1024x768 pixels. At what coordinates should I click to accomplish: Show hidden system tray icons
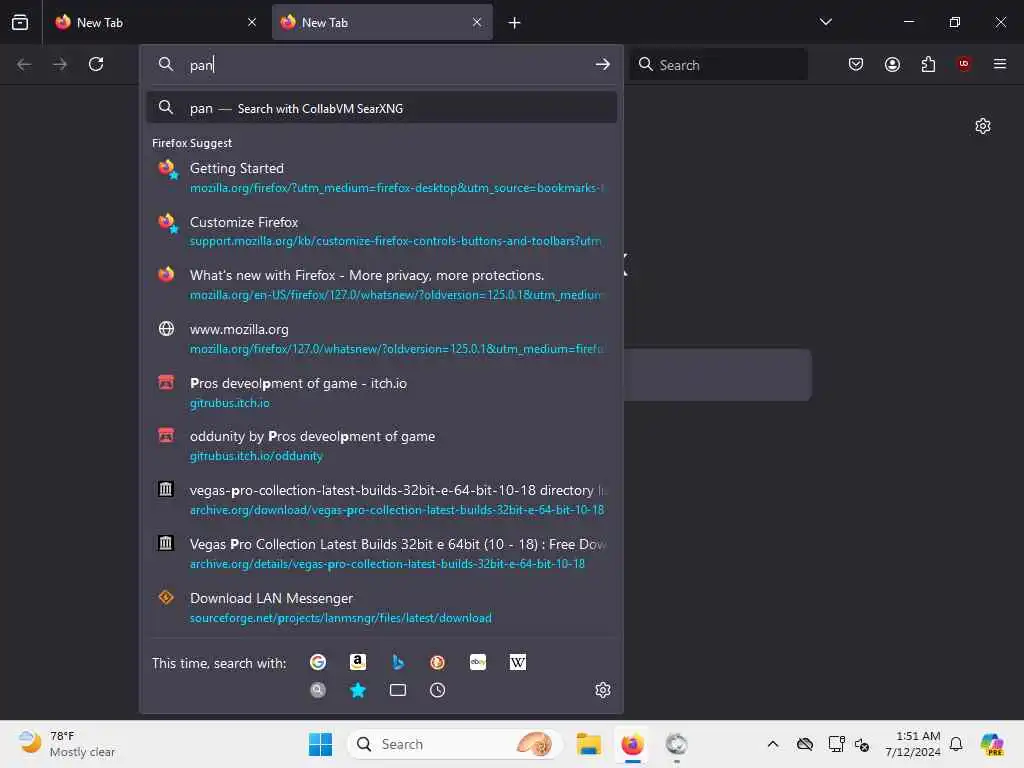point(773,744)
